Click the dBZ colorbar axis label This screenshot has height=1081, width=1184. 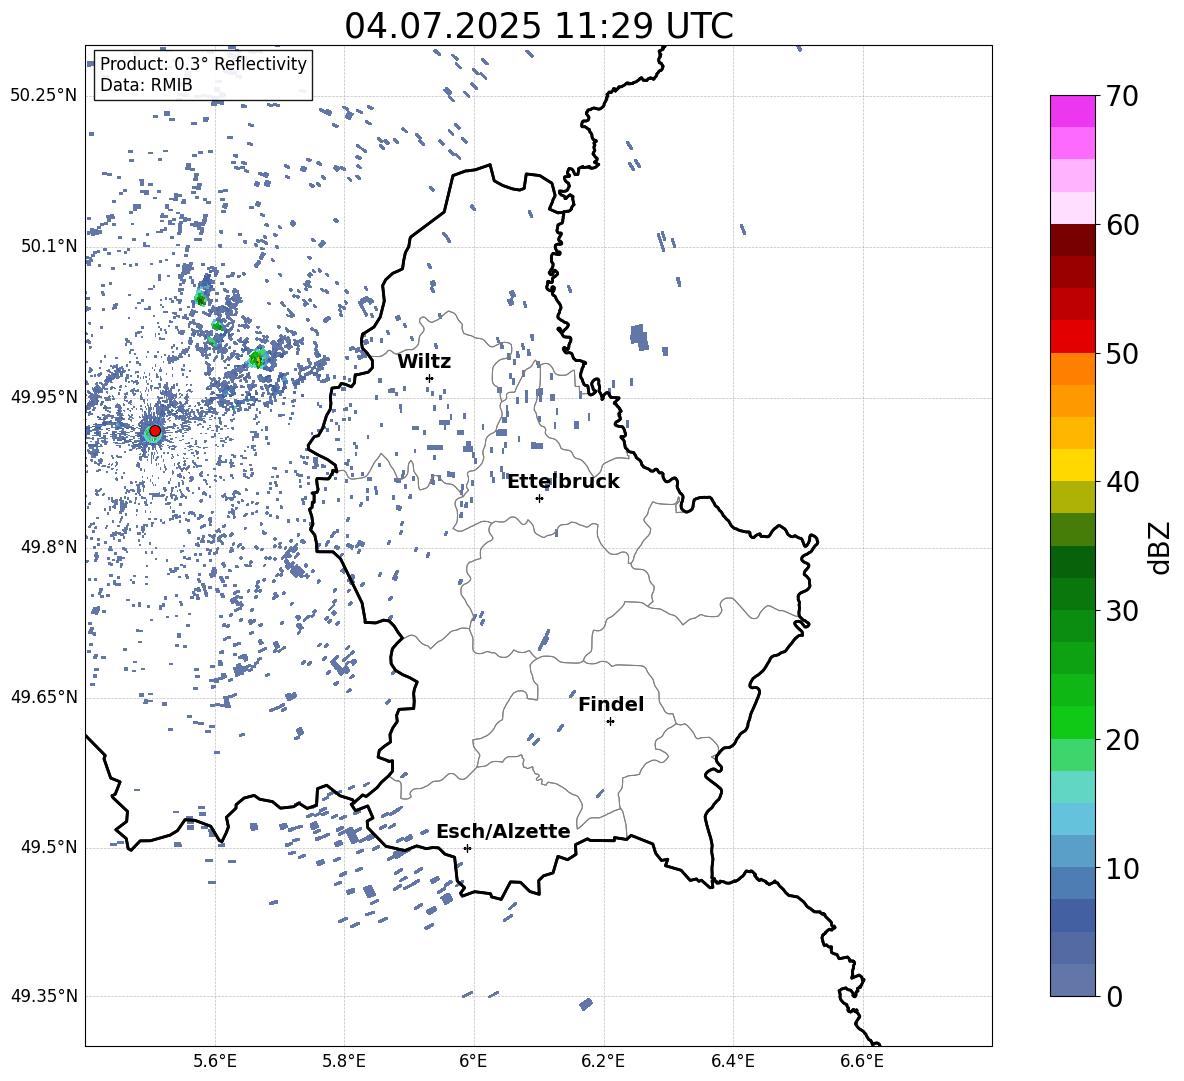1160,547
